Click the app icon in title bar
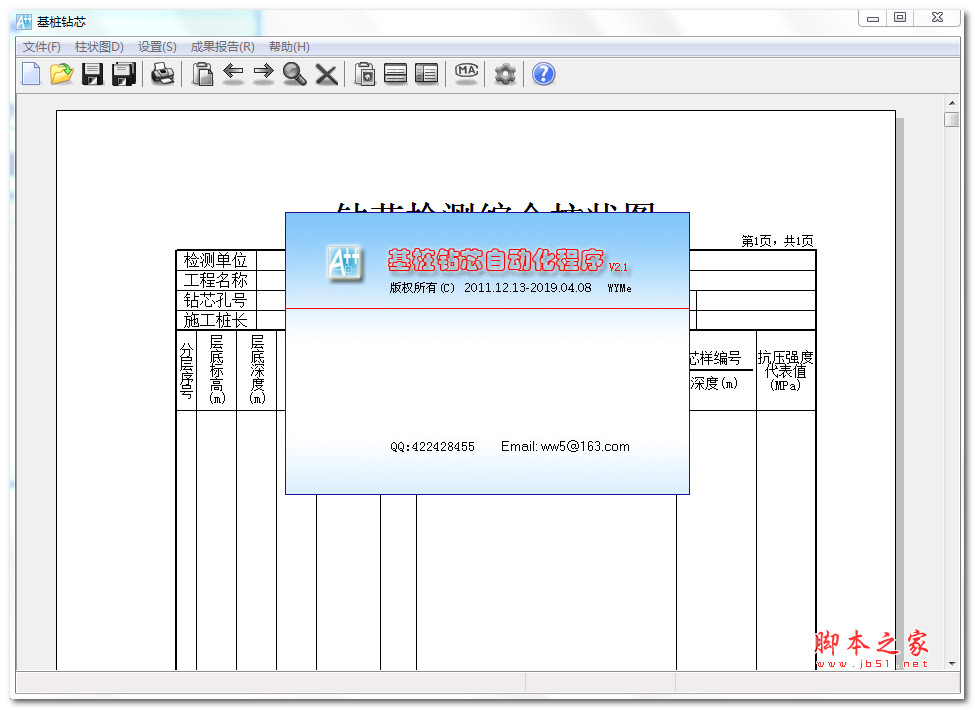The image size is (975, 710). point(24,22)
